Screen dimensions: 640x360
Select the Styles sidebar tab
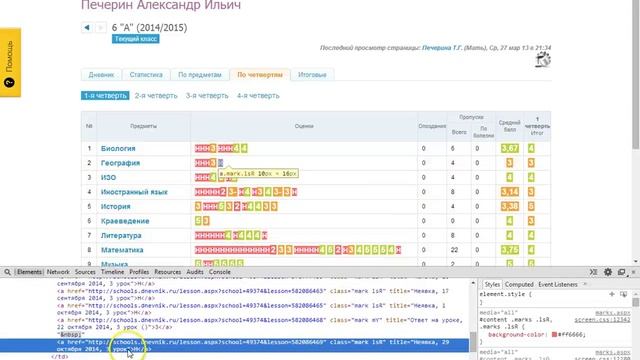pyautogui.click(x=492, y=284)
